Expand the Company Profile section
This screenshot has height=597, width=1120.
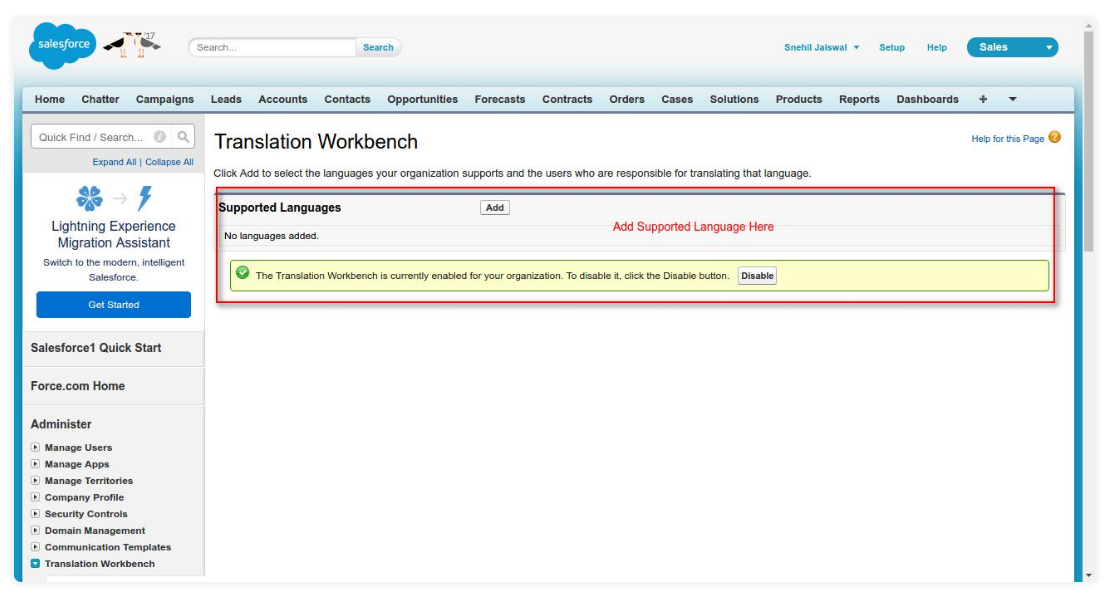(x=35, y=497)
